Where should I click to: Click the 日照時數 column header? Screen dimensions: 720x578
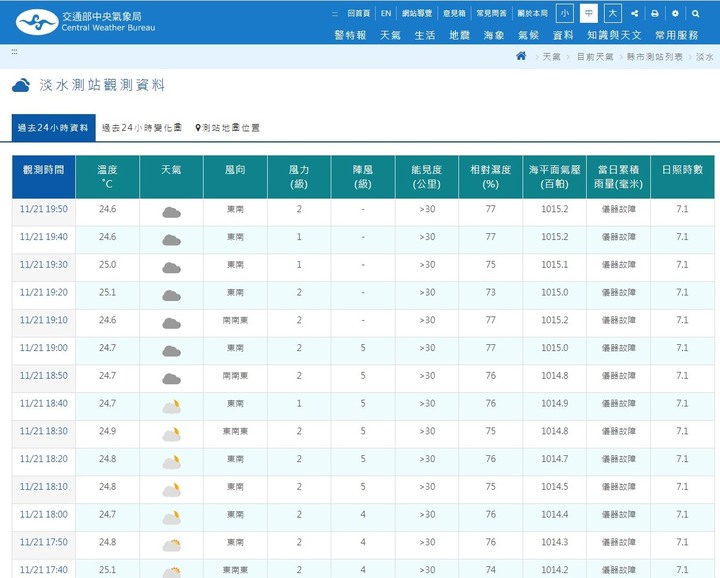(682, 177)
